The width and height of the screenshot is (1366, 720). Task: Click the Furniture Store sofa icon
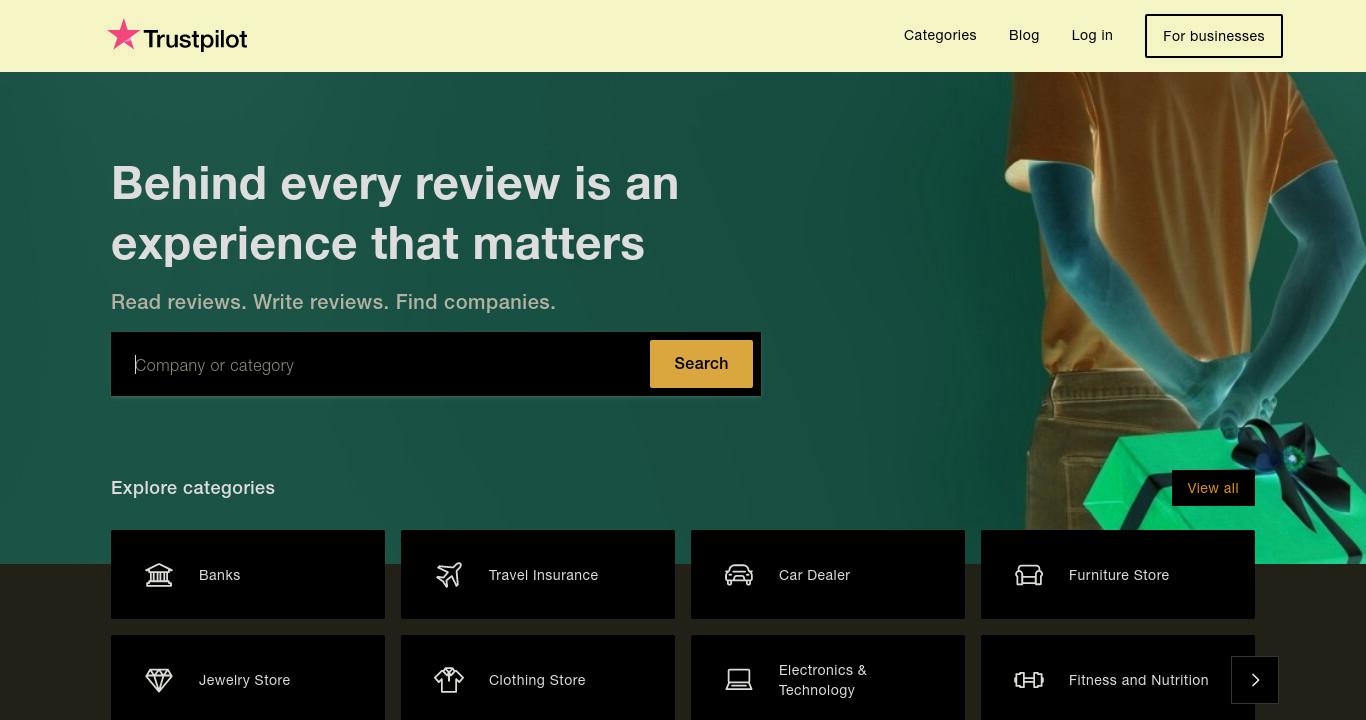point(1029,575)
